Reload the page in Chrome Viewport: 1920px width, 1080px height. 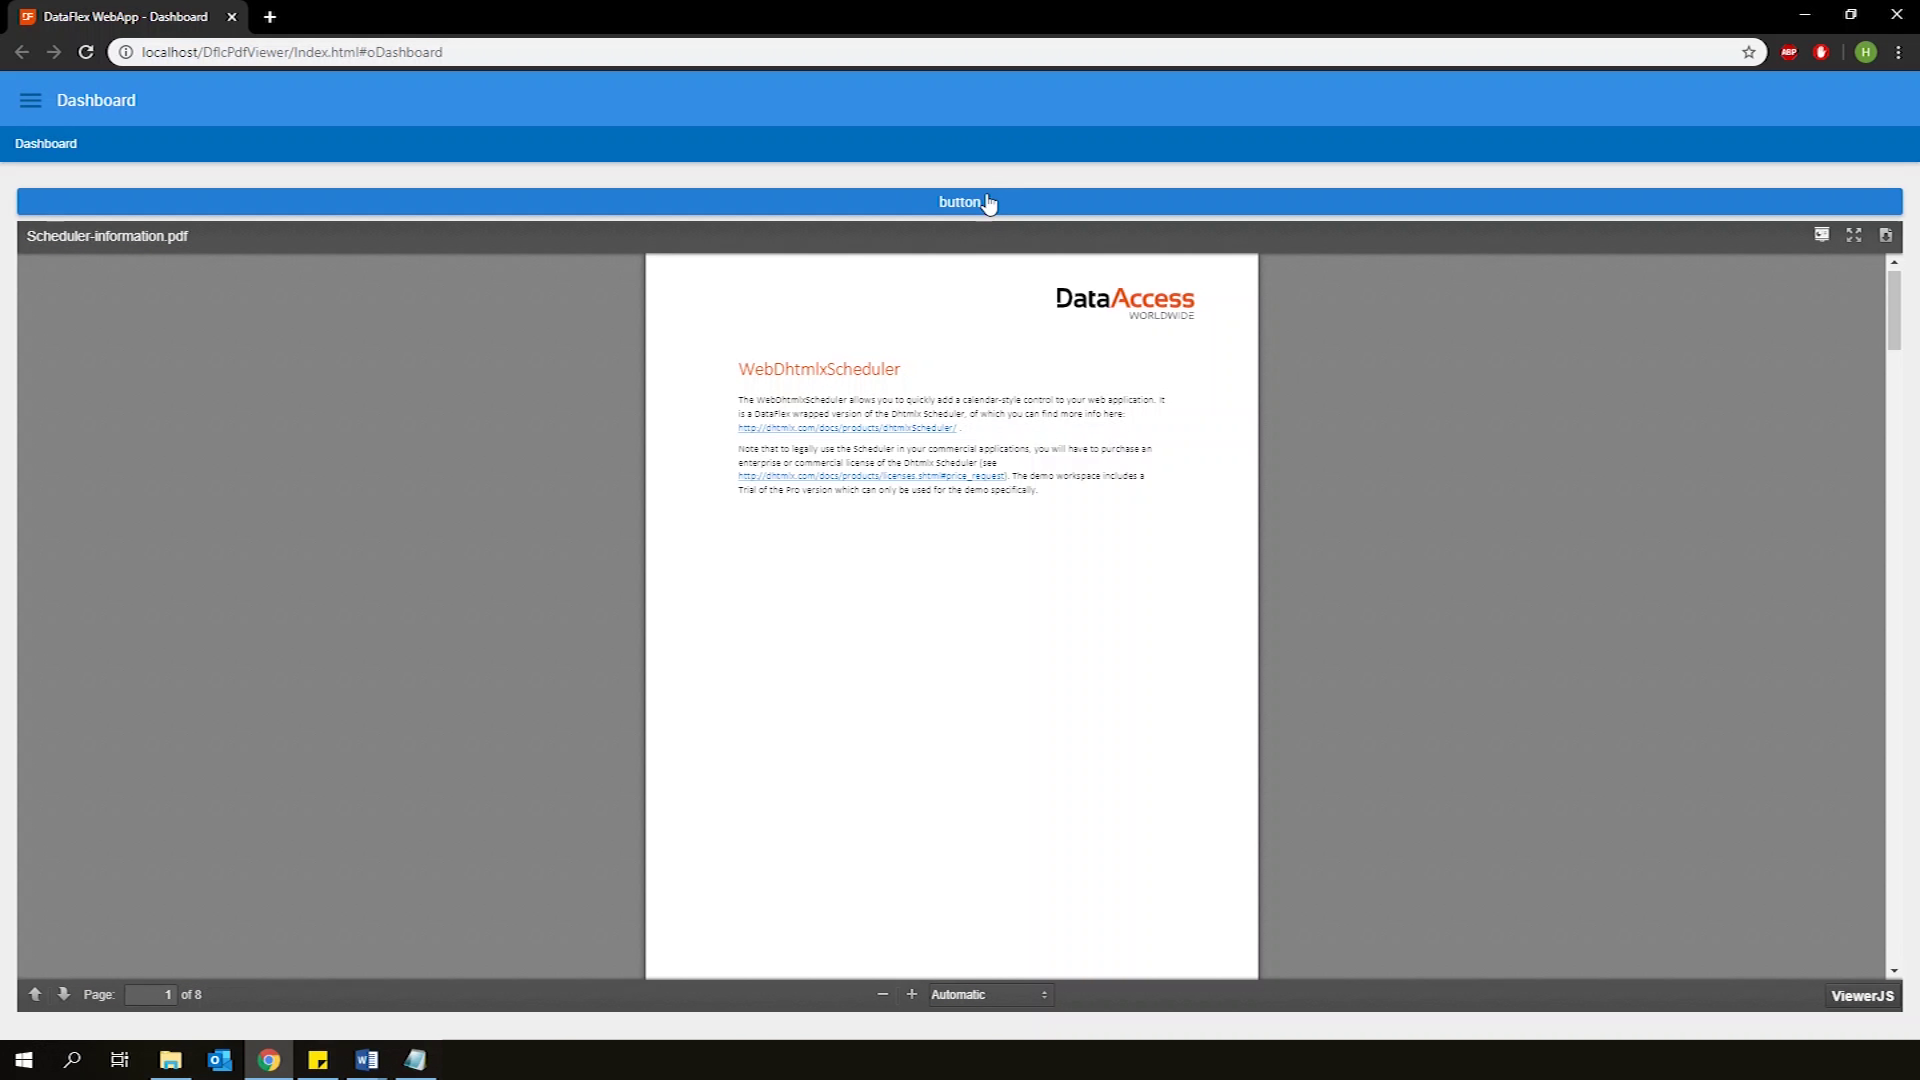tap(86, 52)
